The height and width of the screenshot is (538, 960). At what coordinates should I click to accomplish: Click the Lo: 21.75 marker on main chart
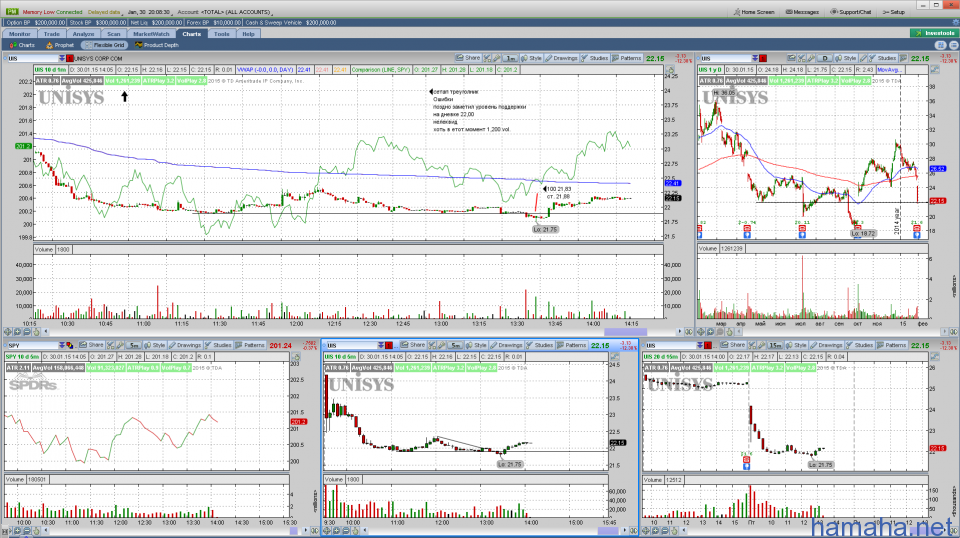545,230
